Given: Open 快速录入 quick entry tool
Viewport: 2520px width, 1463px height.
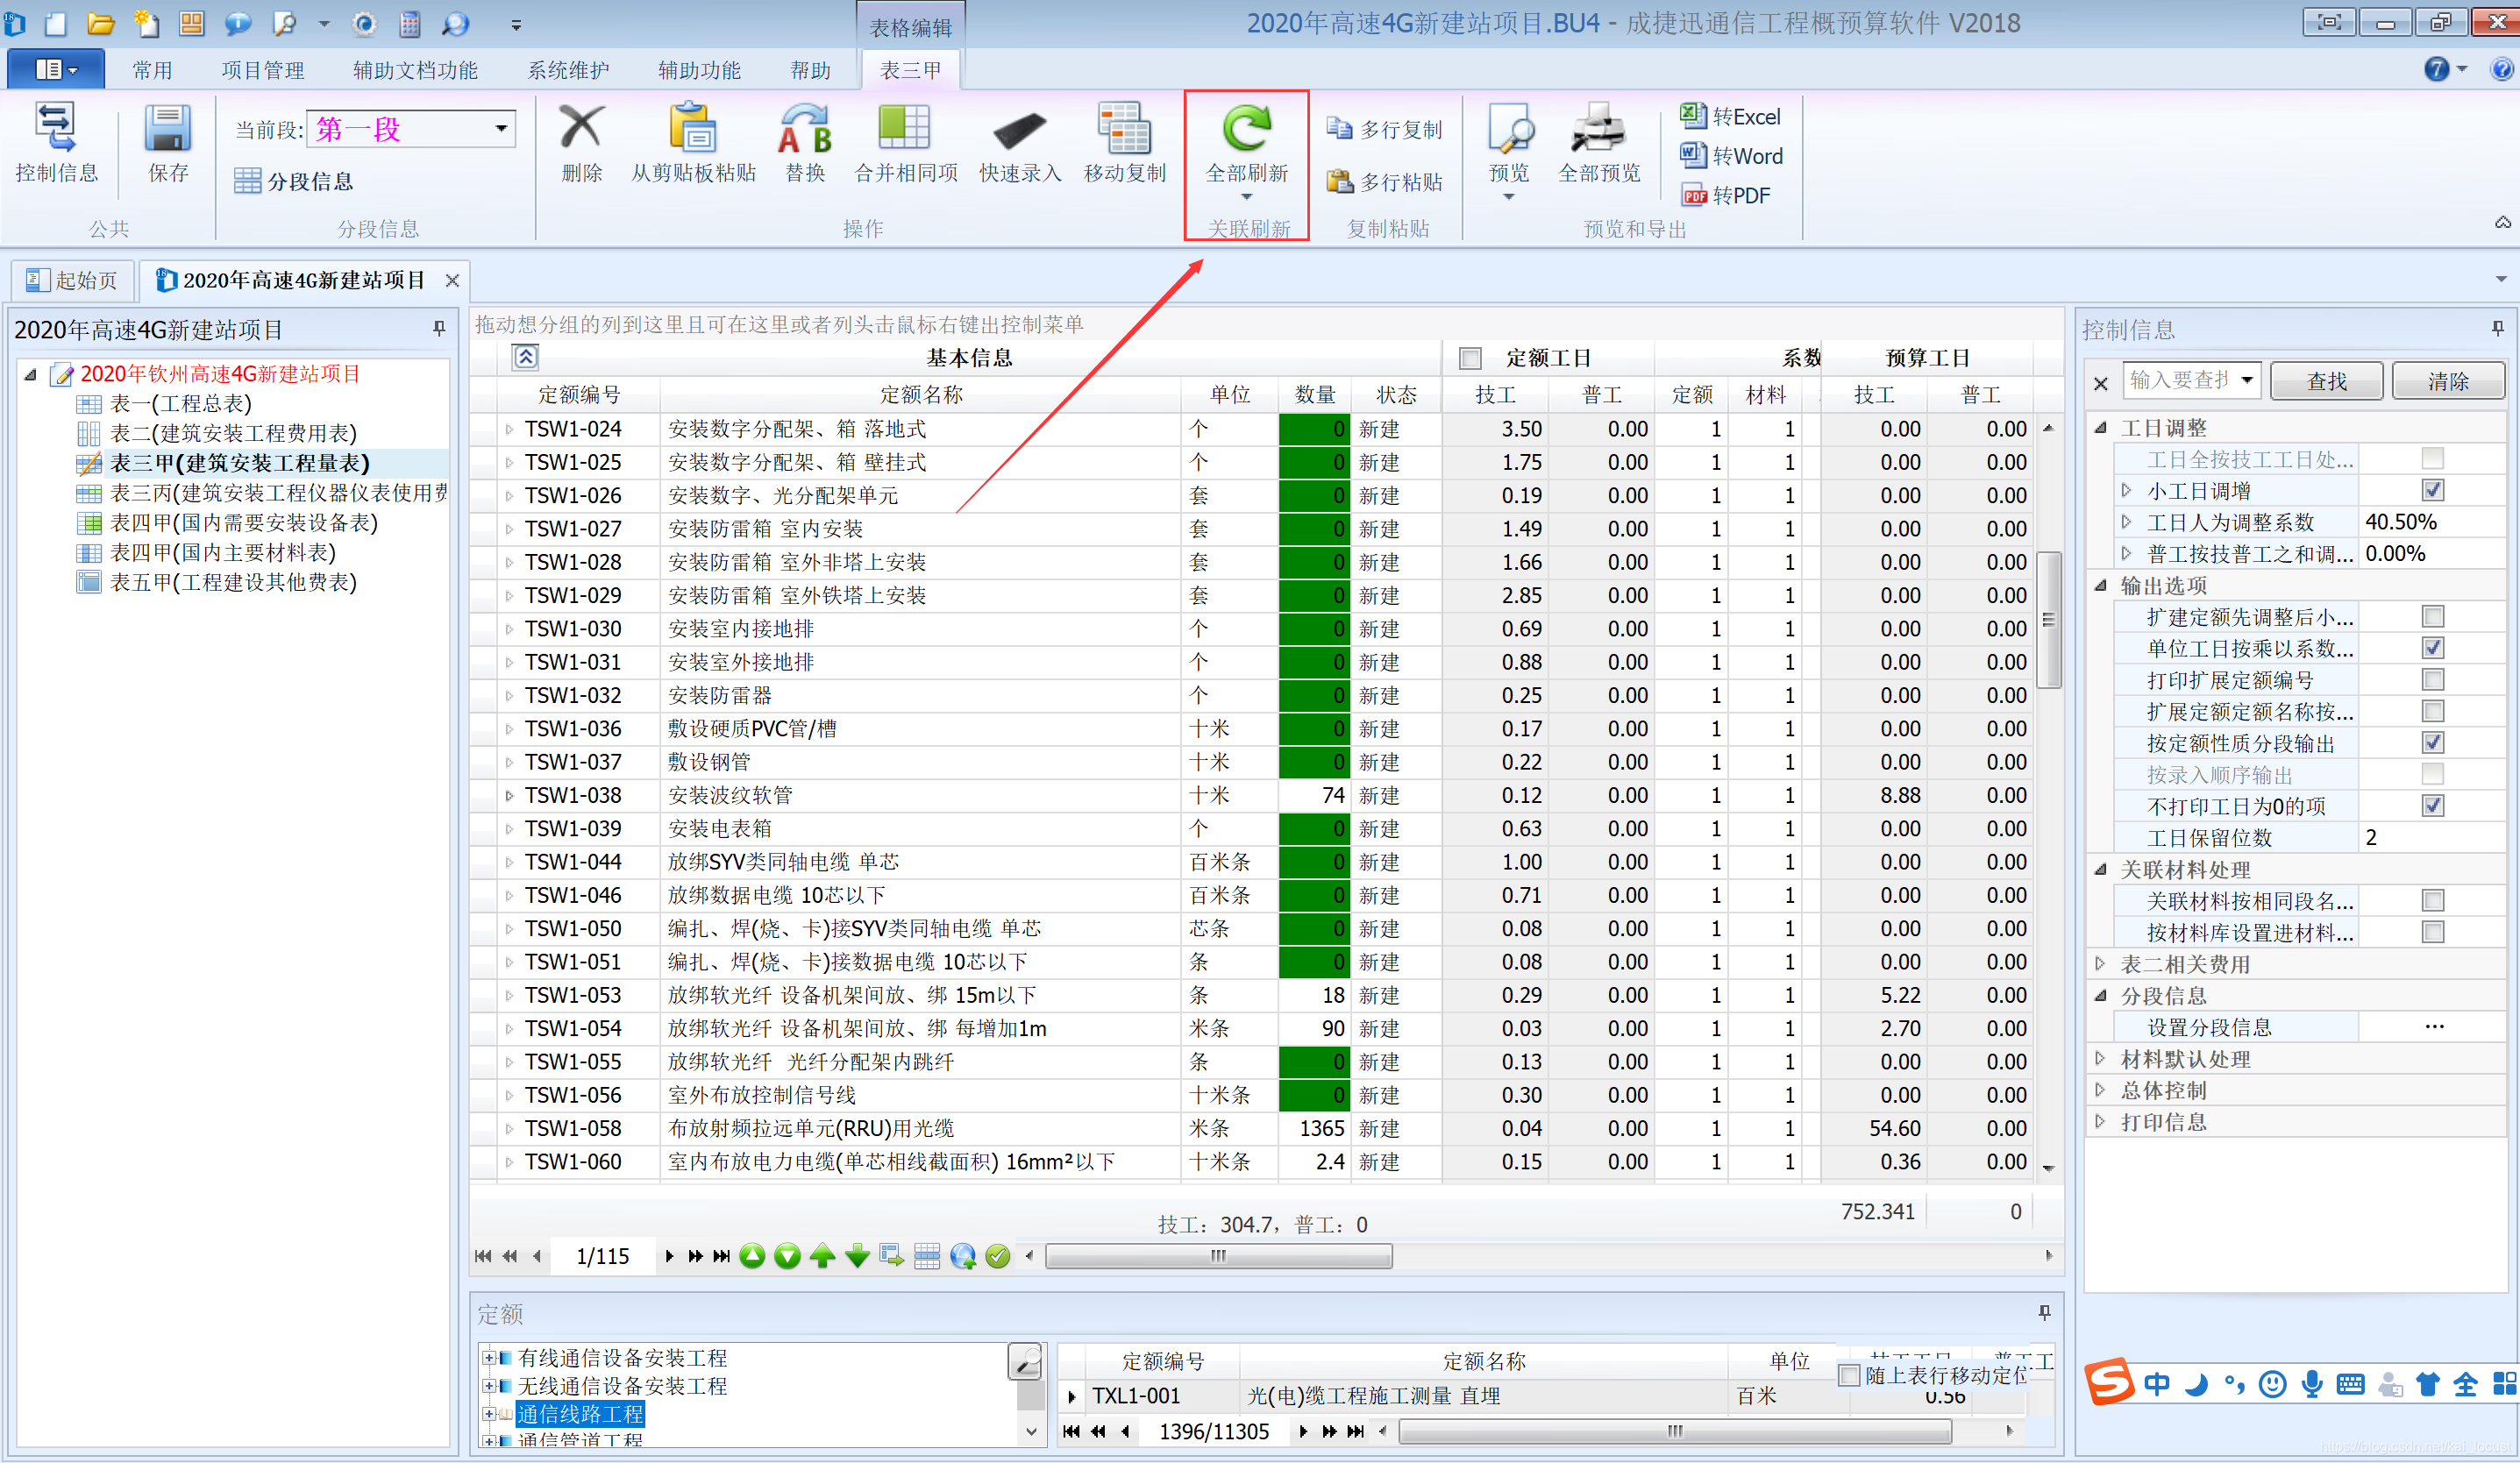Looking at the screenshot, I should (x=1019, y=144).
